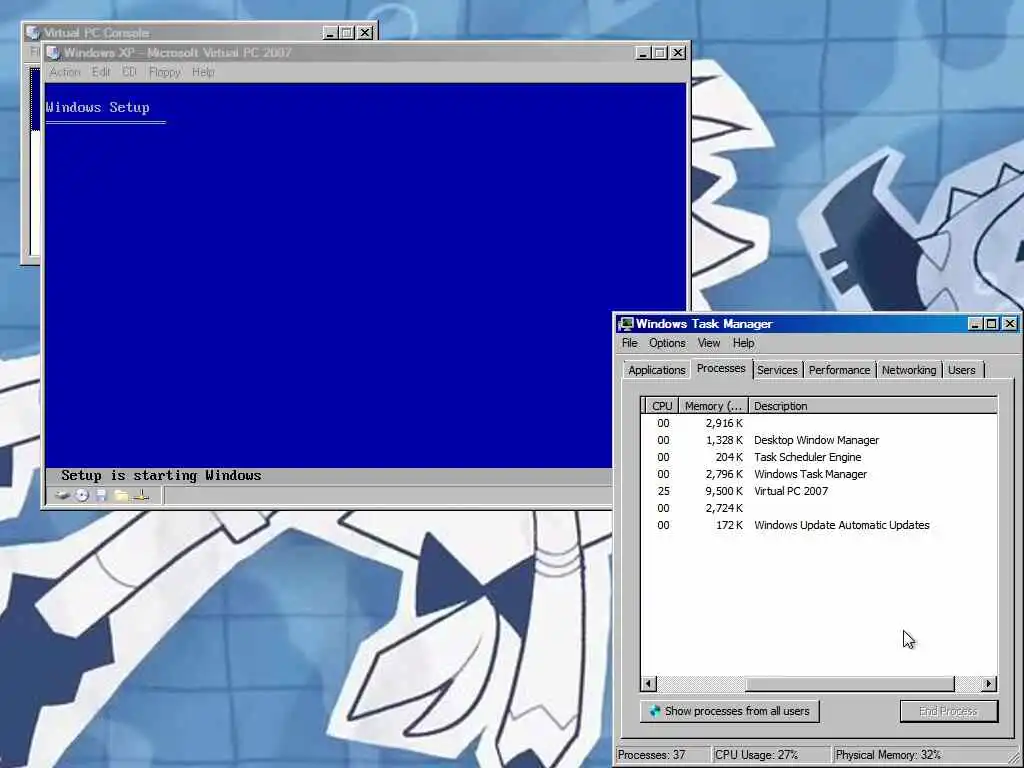The width and height of the screenshot is (1024, 768).
Task: Click the Windows Setup heading in the VM
Action: point(98,108)
